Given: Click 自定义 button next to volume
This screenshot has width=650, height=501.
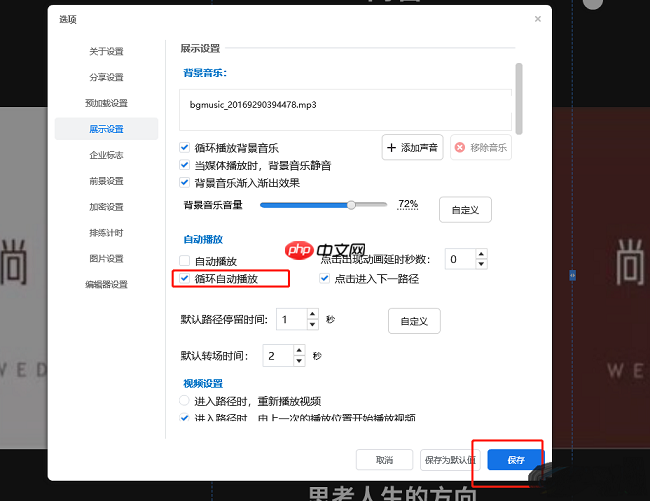Looking at the screenshot, I should tap(465, 210).
